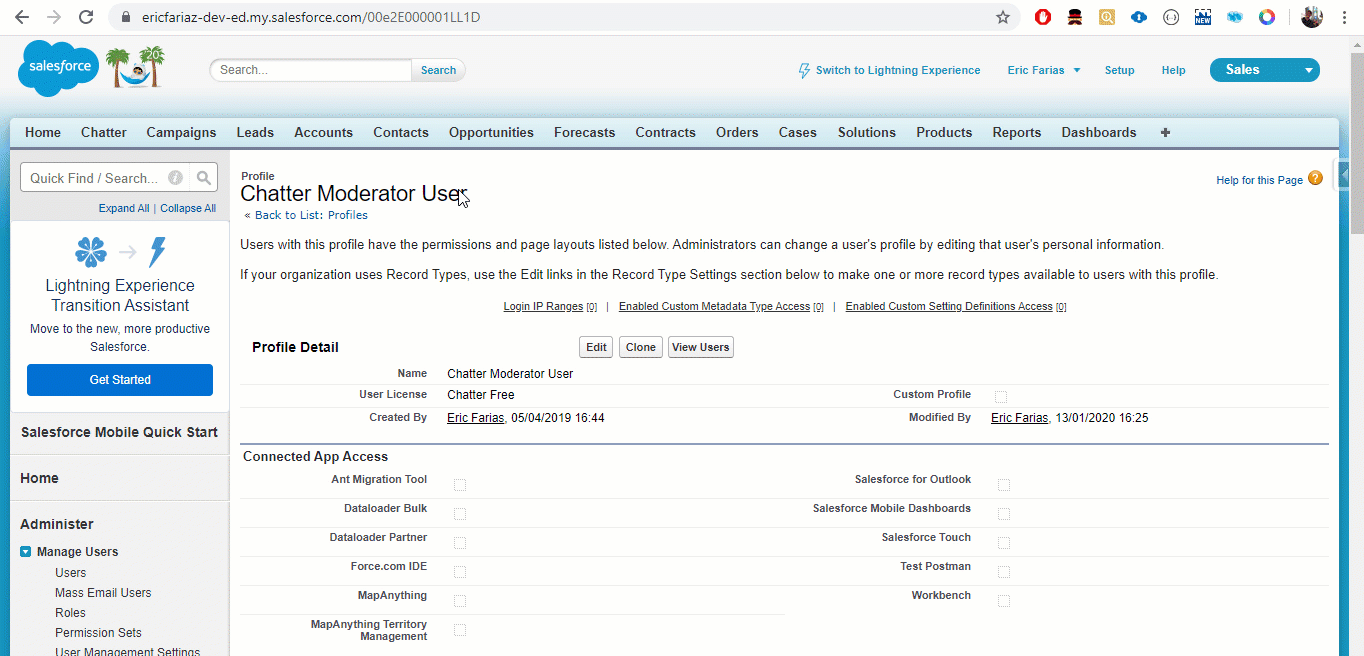
Task: Open the Home tab
Action: 43,132
